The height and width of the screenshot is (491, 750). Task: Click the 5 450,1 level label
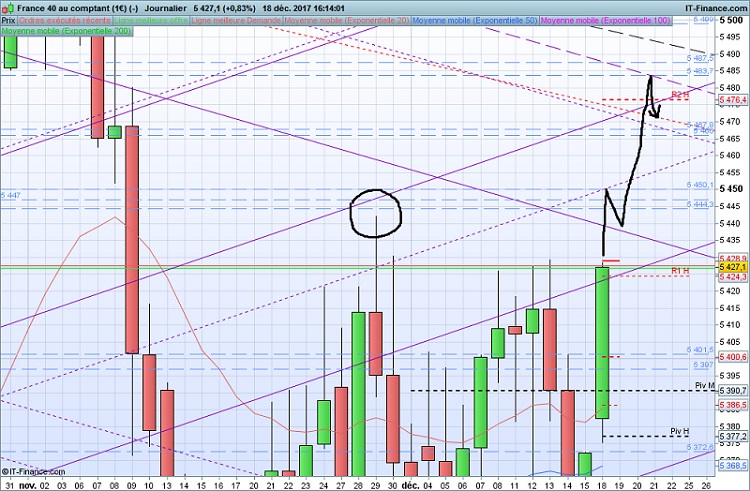point(700,185)
